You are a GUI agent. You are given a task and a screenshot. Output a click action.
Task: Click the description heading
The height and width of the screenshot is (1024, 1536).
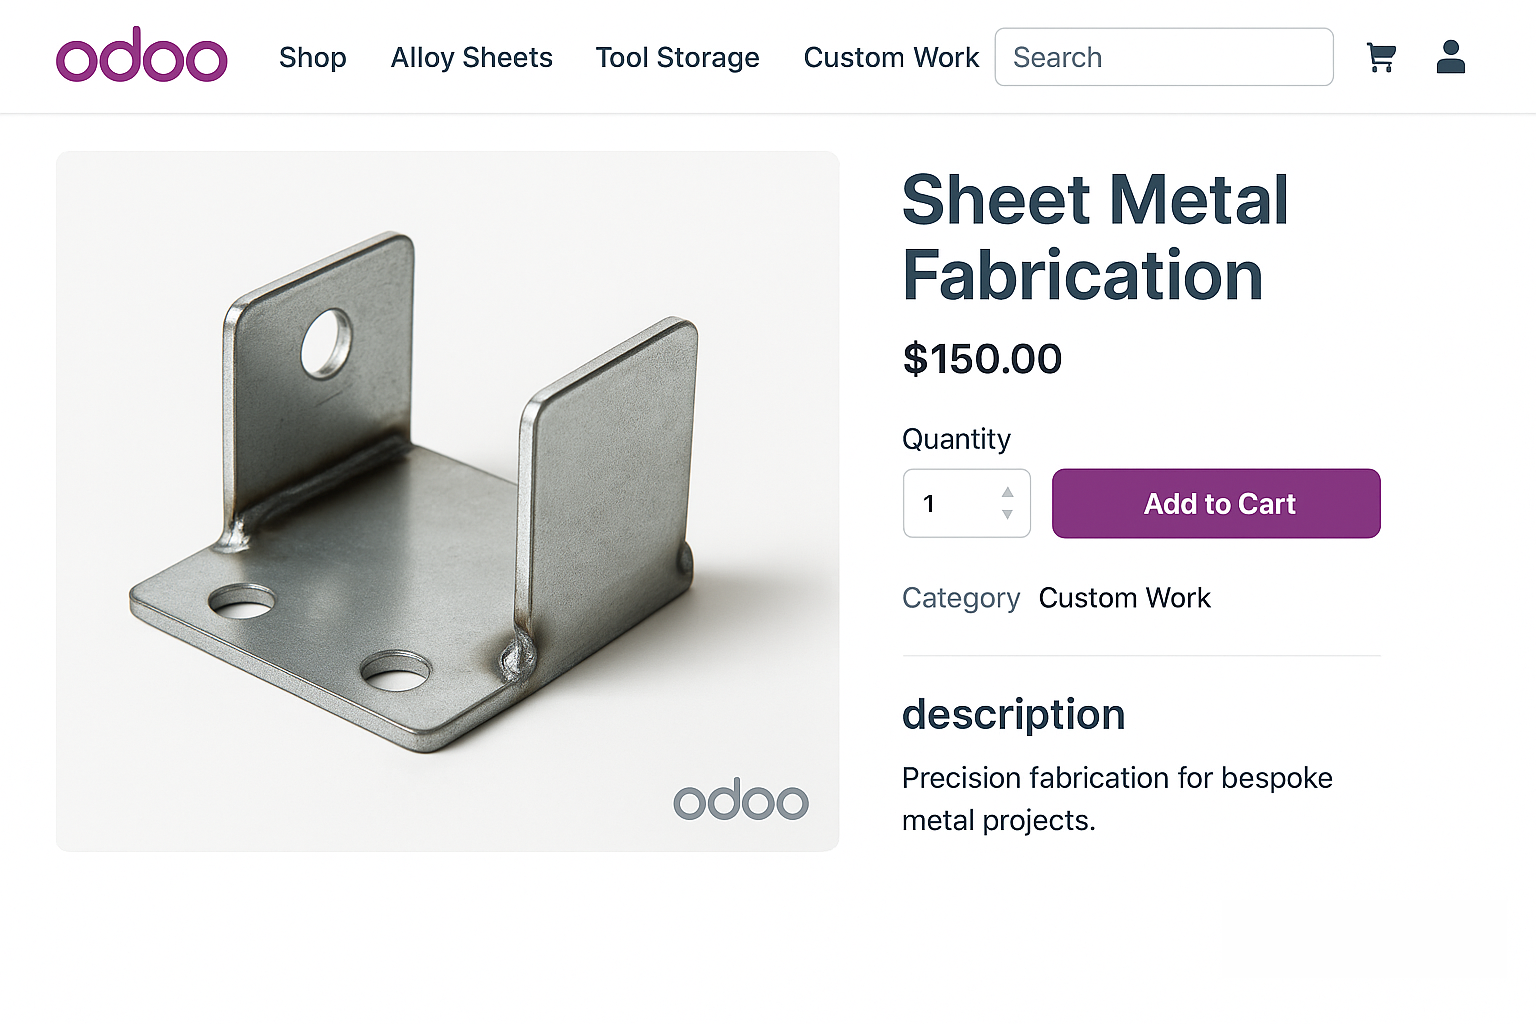(1013, 714)
